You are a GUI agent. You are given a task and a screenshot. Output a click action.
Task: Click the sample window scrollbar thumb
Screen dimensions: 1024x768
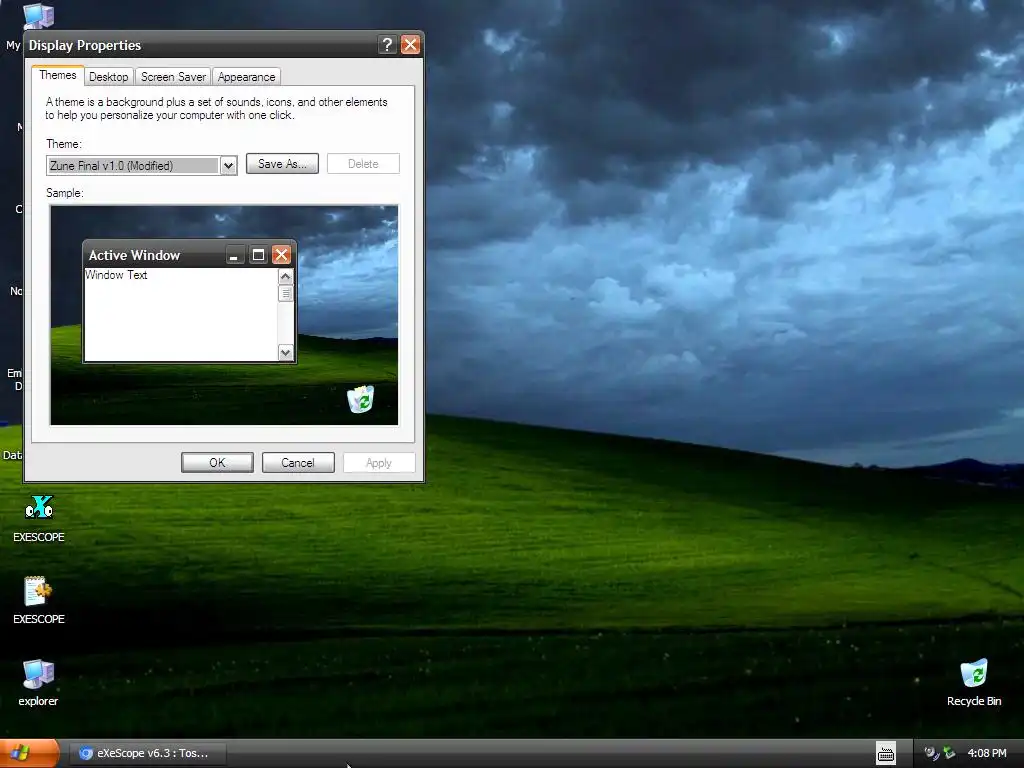[285, 293]
